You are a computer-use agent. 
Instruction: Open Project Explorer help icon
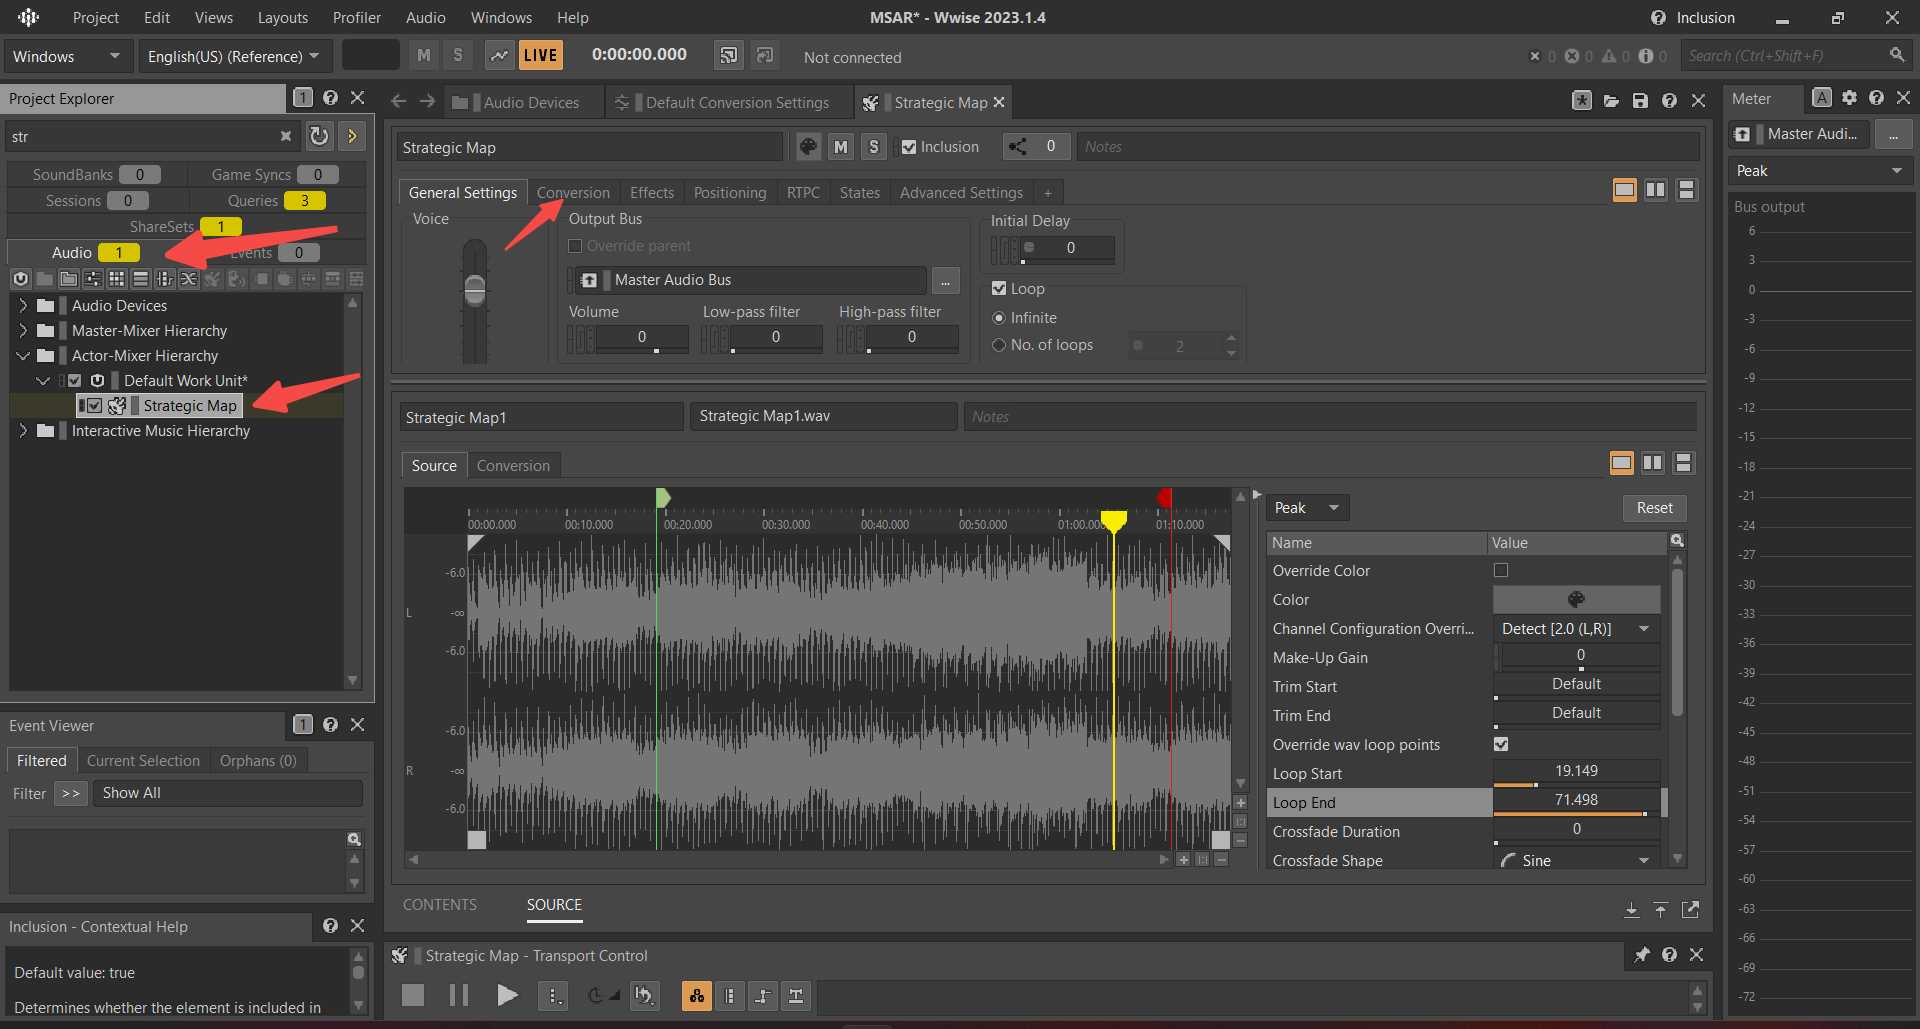click(x=331, y=98)
